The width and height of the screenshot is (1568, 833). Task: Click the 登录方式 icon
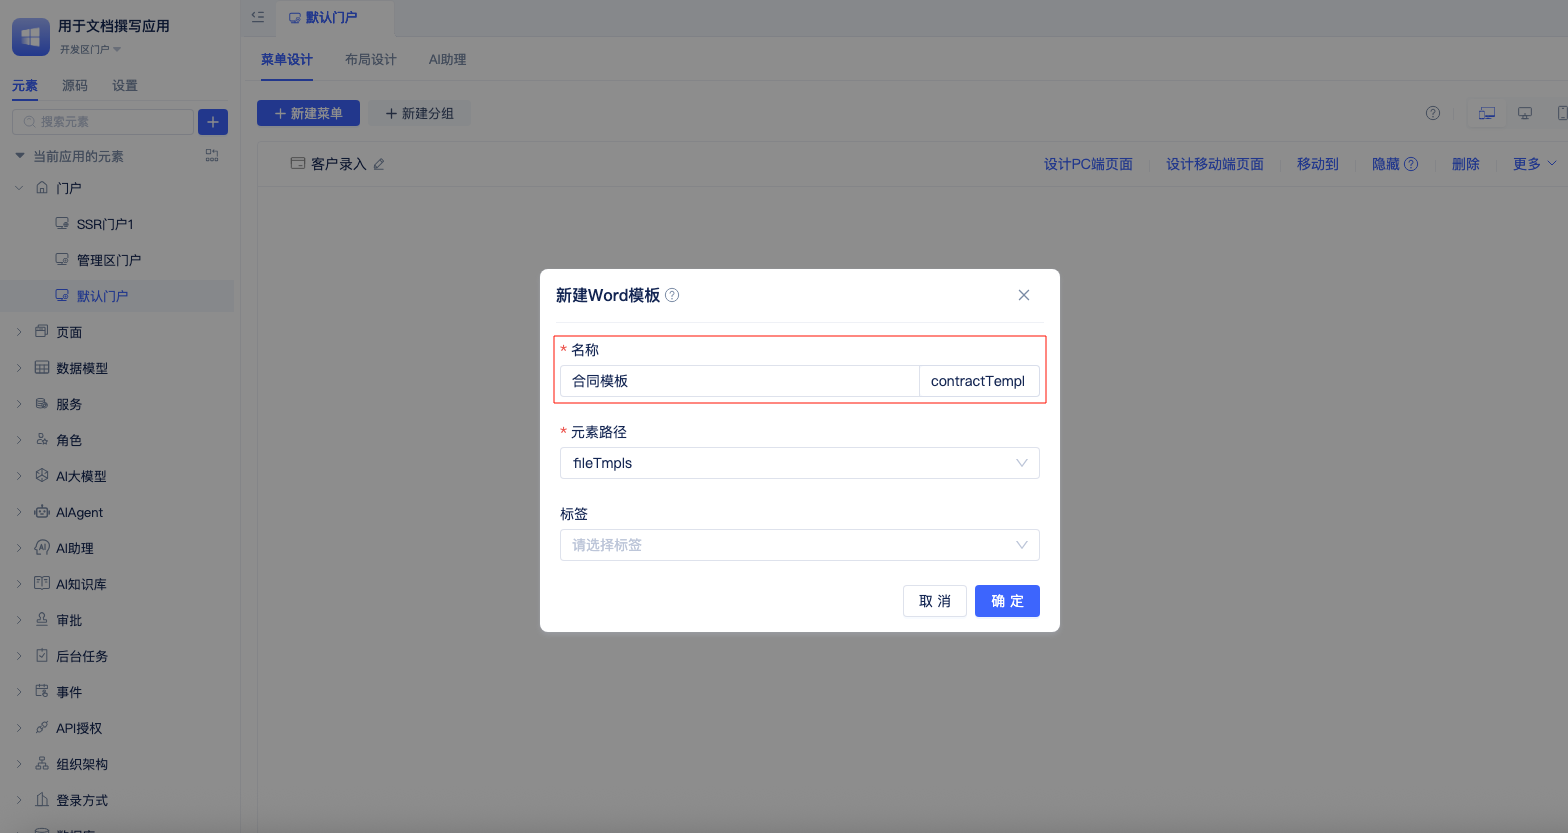point(42,799)
